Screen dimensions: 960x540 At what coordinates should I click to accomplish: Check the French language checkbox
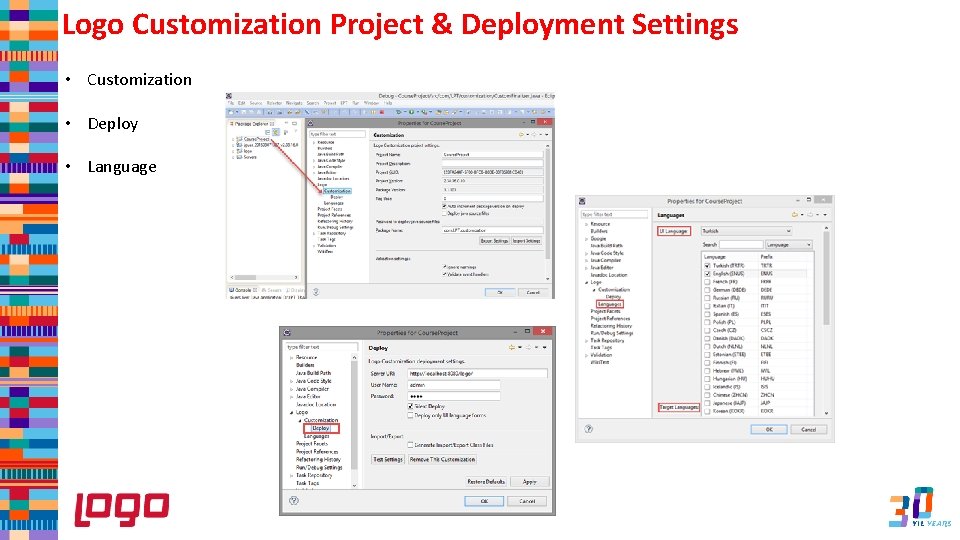[x=707, y=282]
